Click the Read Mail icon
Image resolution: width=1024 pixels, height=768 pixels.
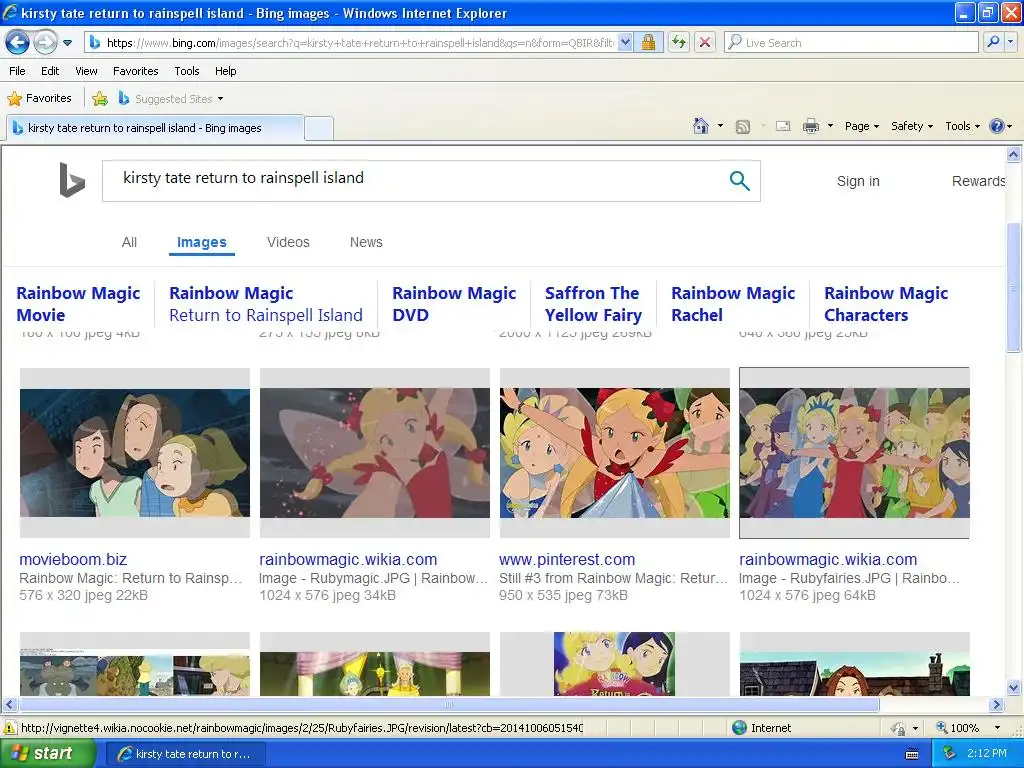pyautogui.click(x=783, y=126)
